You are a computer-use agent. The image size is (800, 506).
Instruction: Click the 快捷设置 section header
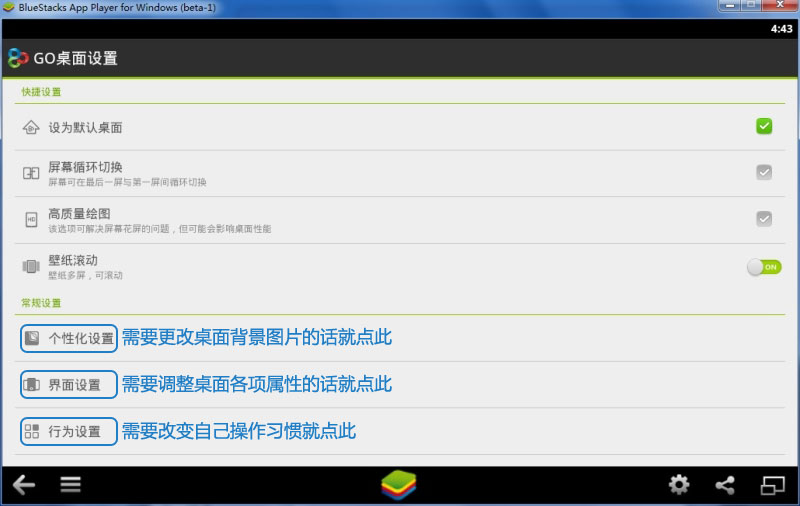(x=41, y=92)
